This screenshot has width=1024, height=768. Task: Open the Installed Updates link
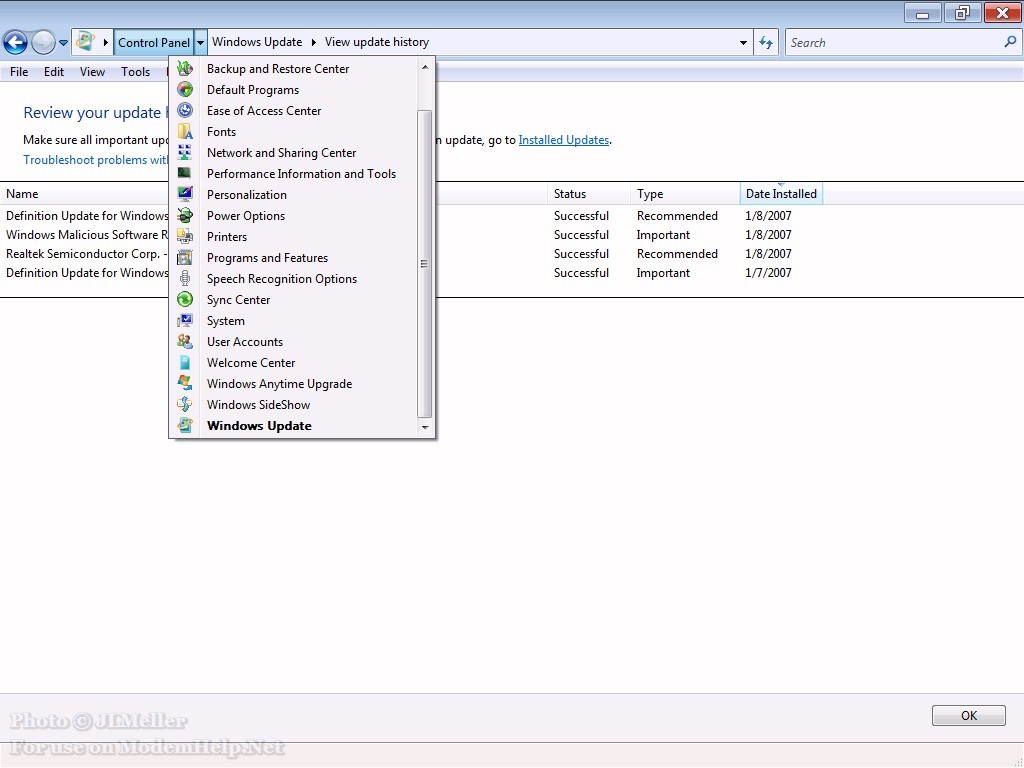563,140
